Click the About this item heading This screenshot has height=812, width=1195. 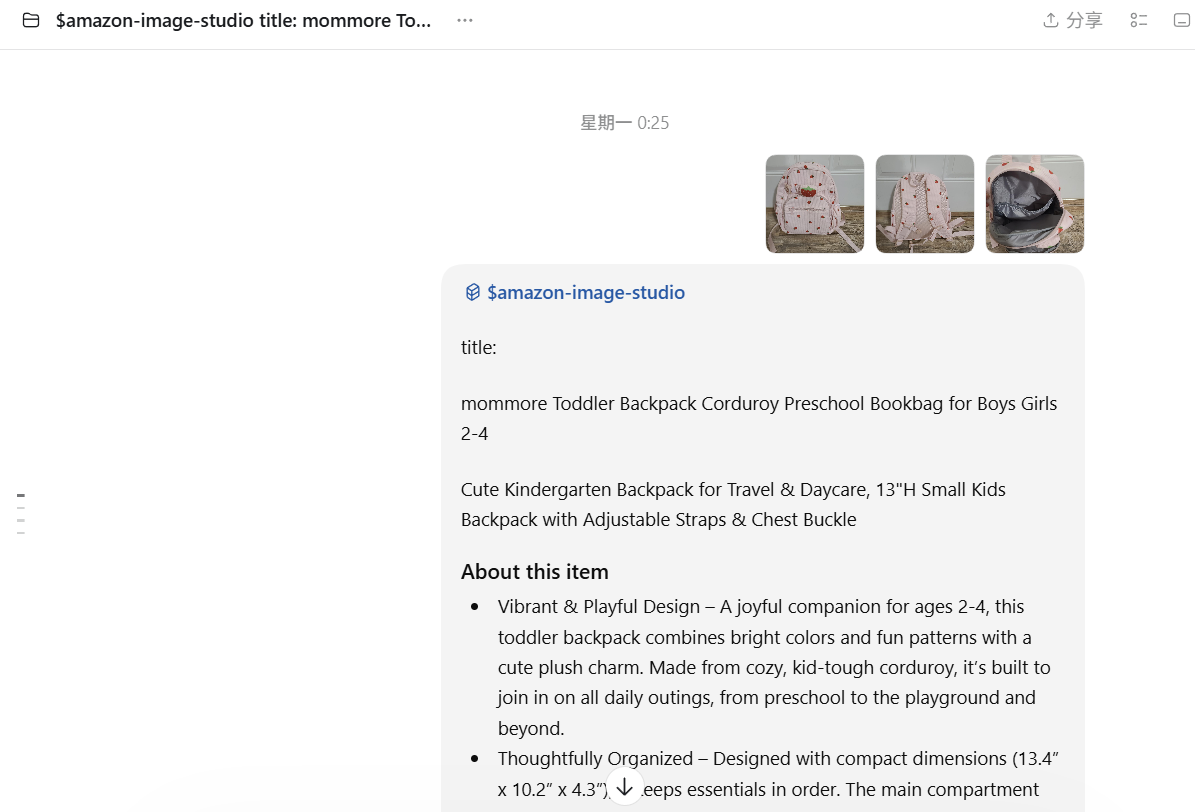pyautogui.click(x=534, y=572)
